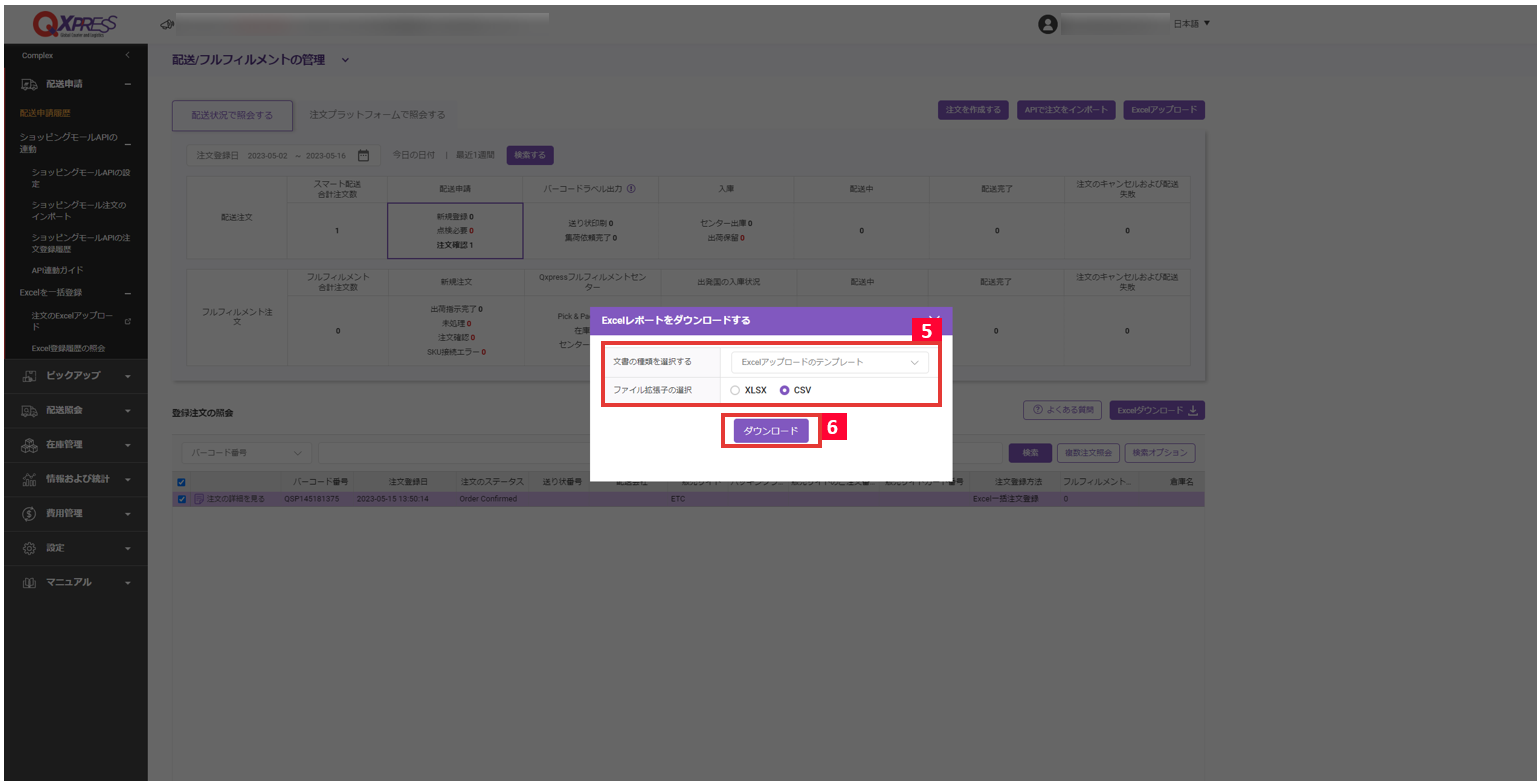The image size is (1540, 784).
Task: Open the calendar date picker icon
Action: pos(363,155)
